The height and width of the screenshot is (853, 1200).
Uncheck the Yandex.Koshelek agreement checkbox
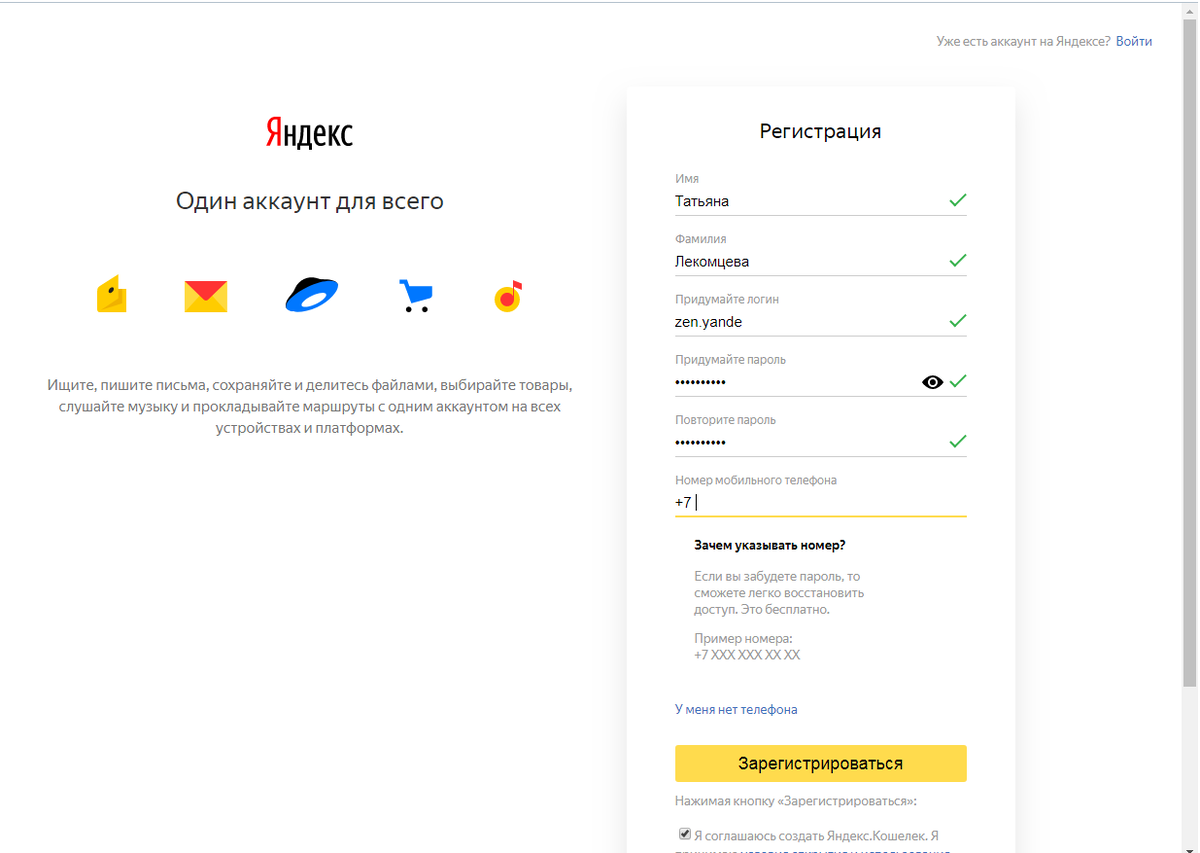[x=685, y=833]
